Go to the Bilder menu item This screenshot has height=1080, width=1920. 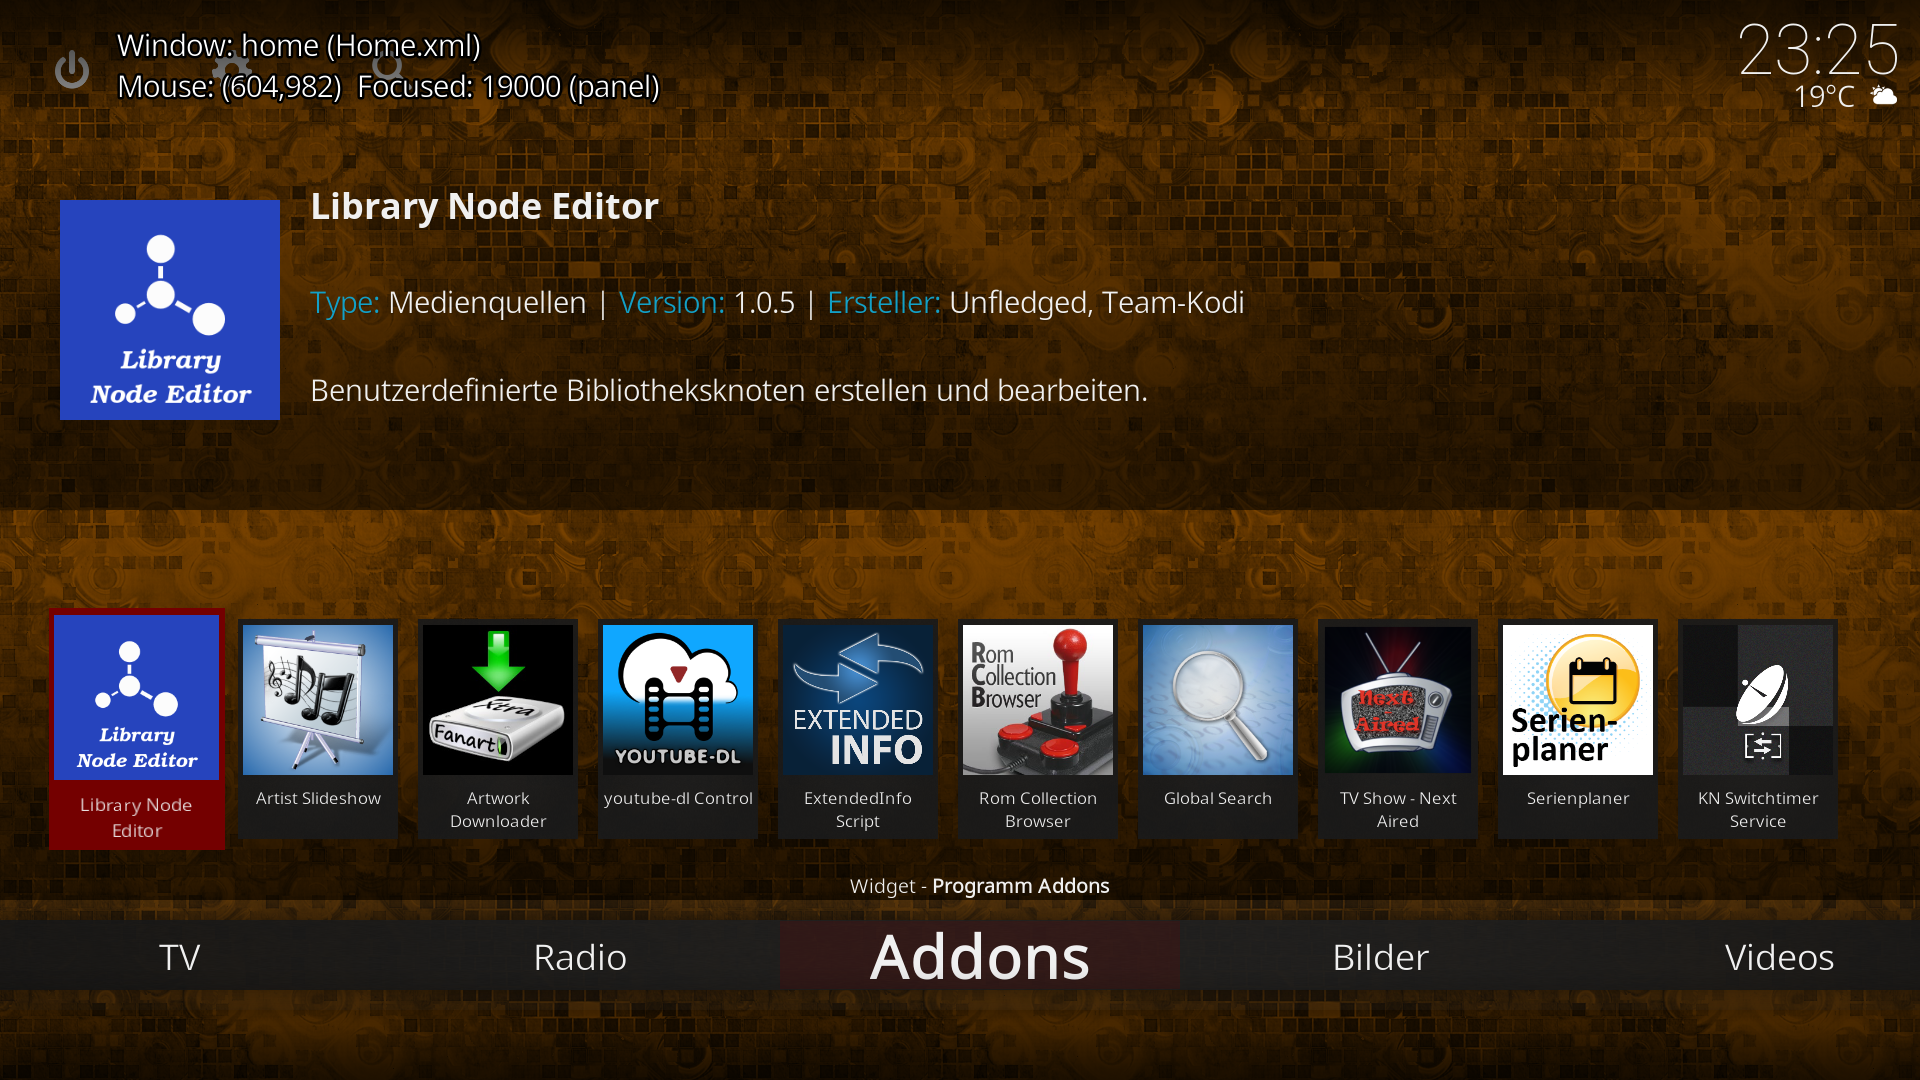tap(1380, 957)
